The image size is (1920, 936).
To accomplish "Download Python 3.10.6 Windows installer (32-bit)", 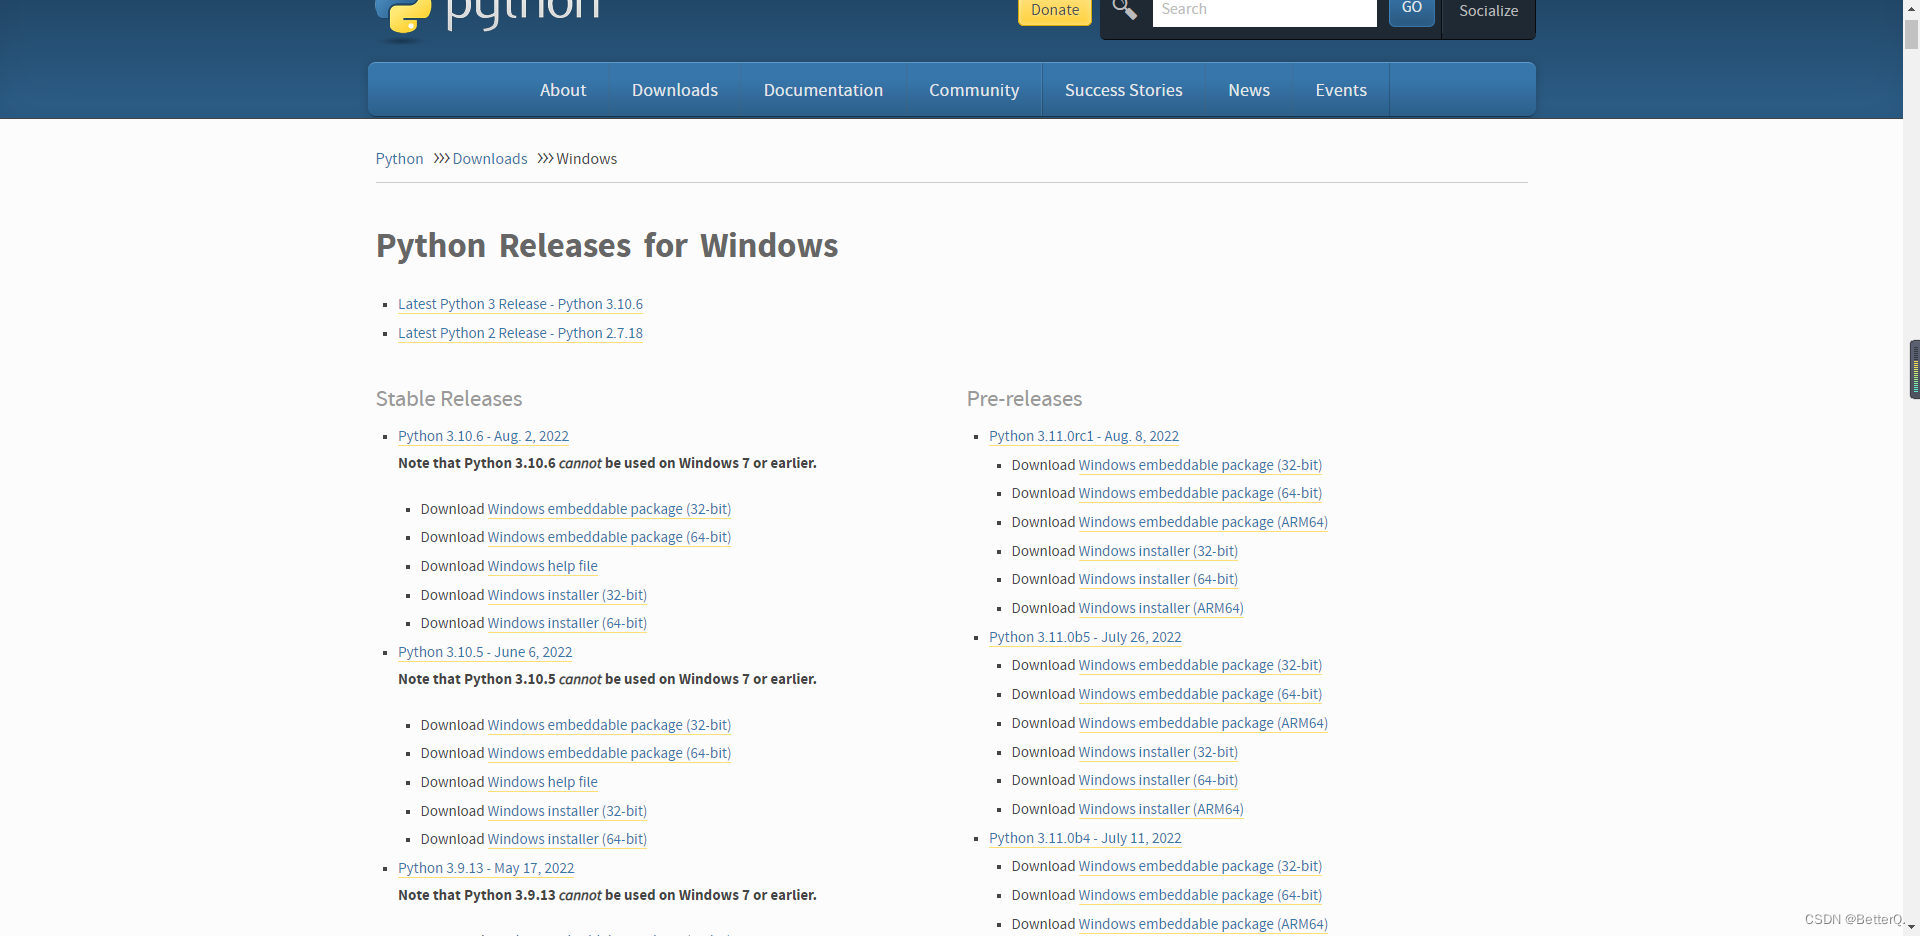I will [567, 595].
